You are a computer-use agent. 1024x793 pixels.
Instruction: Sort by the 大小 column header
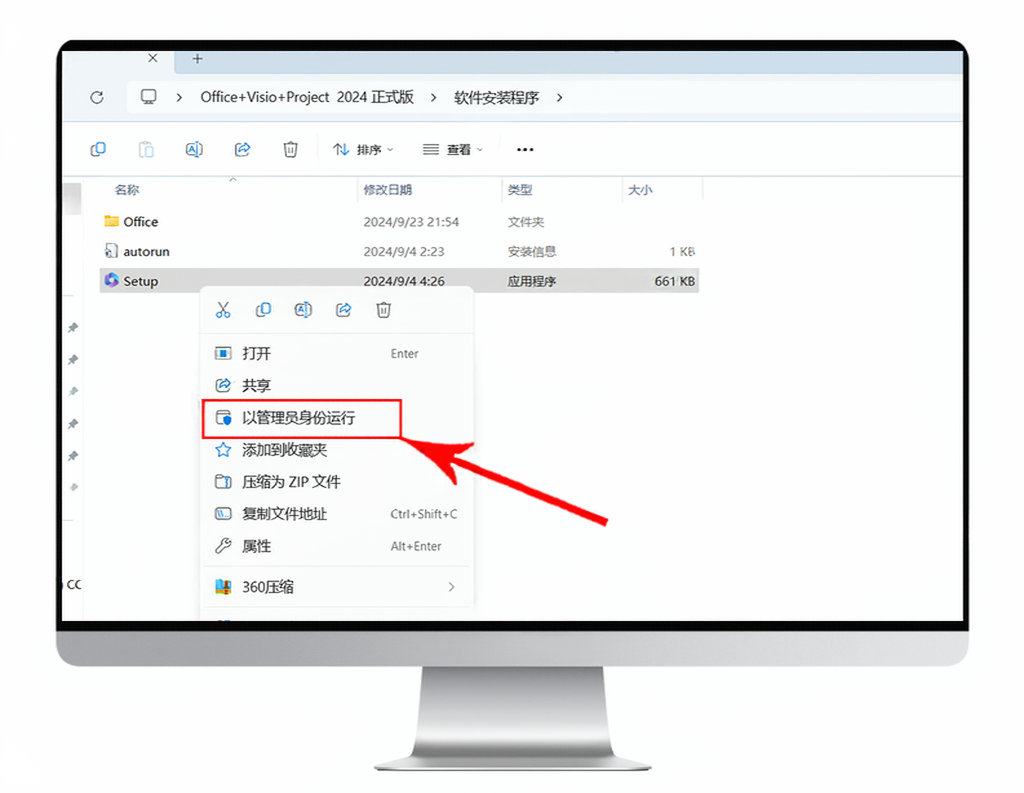coord(640,189)
